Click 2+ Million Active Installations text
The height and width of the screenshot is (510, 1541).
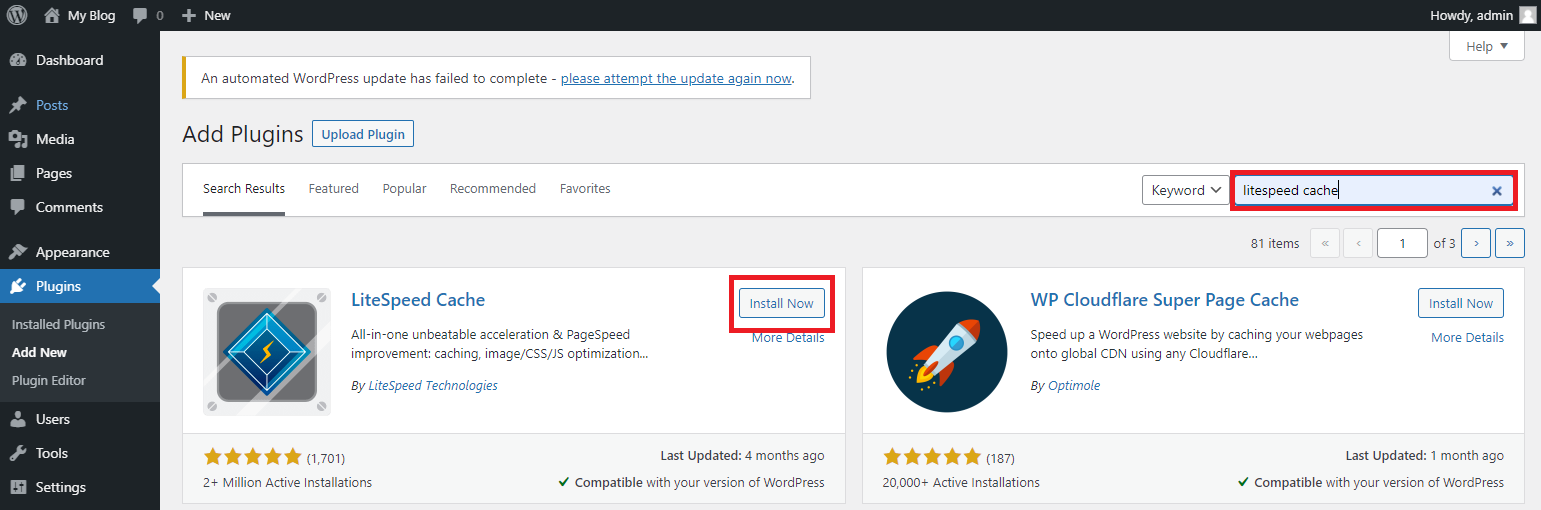(x=288, y=482)
